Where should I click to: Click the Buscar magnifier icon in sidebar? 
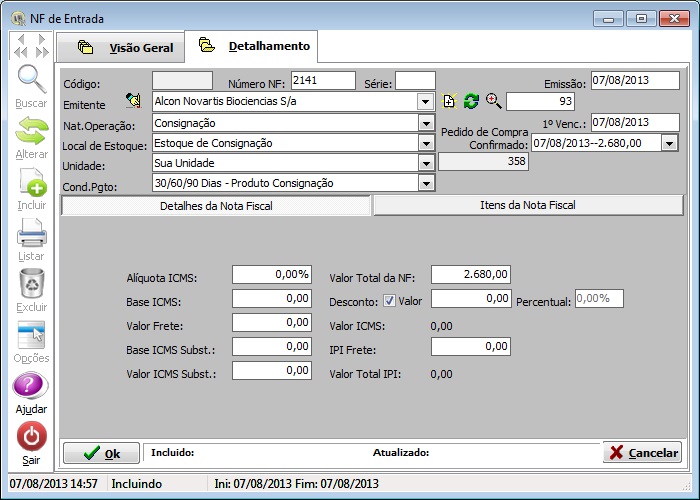pos(31,80)
